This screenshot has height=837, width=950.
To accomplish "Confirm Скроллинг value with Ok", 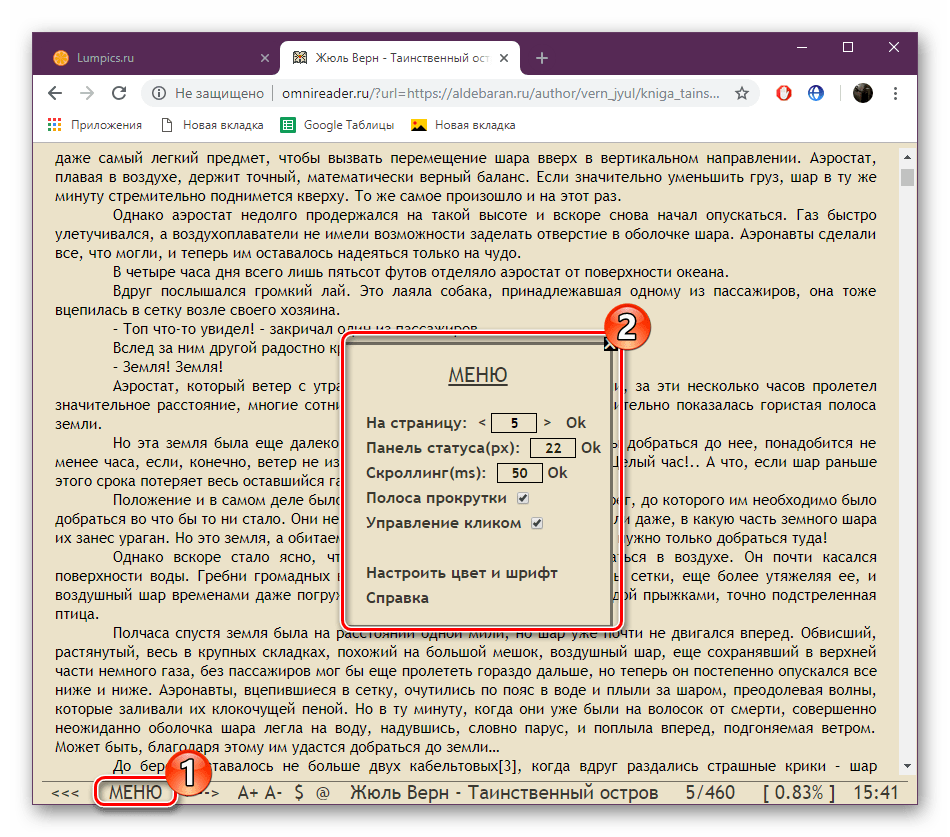I will click(x=557, y=472).
